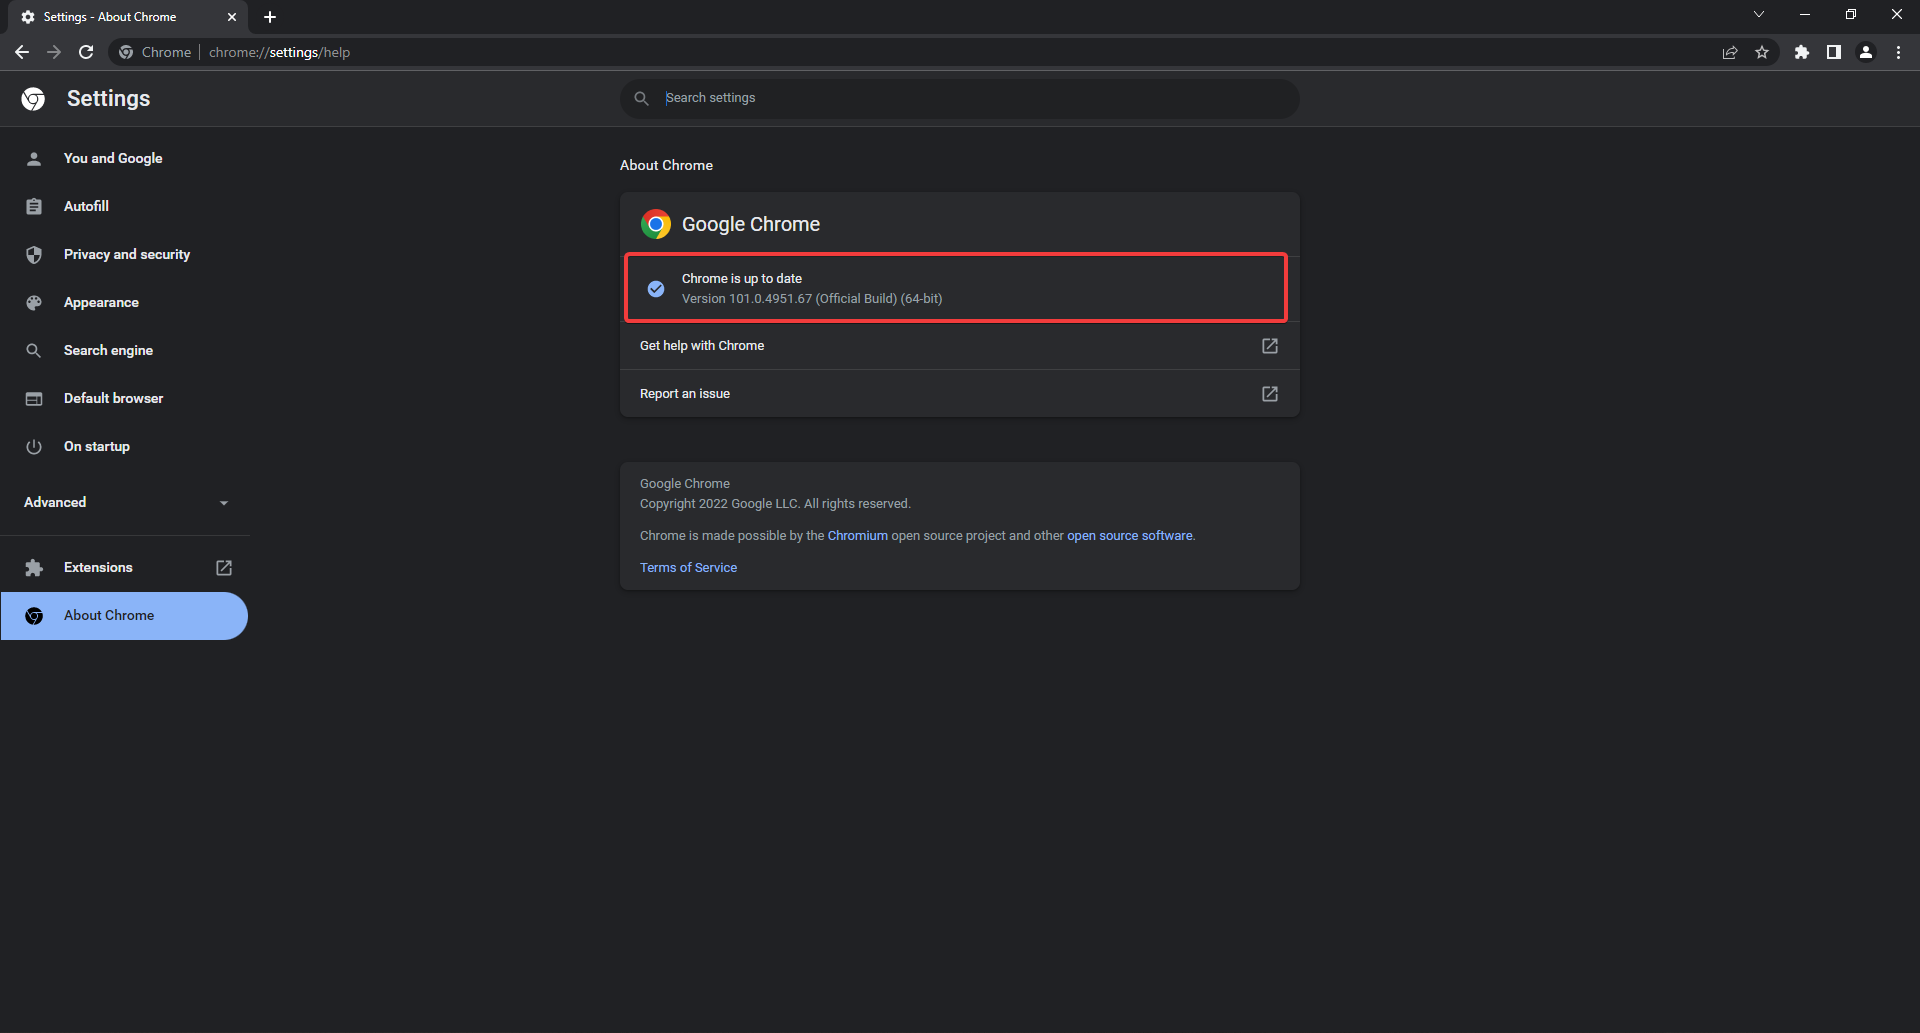Screen dimensions: 1920x1033
Task: Open the profile avatar menu
Action: (1866, 52)
